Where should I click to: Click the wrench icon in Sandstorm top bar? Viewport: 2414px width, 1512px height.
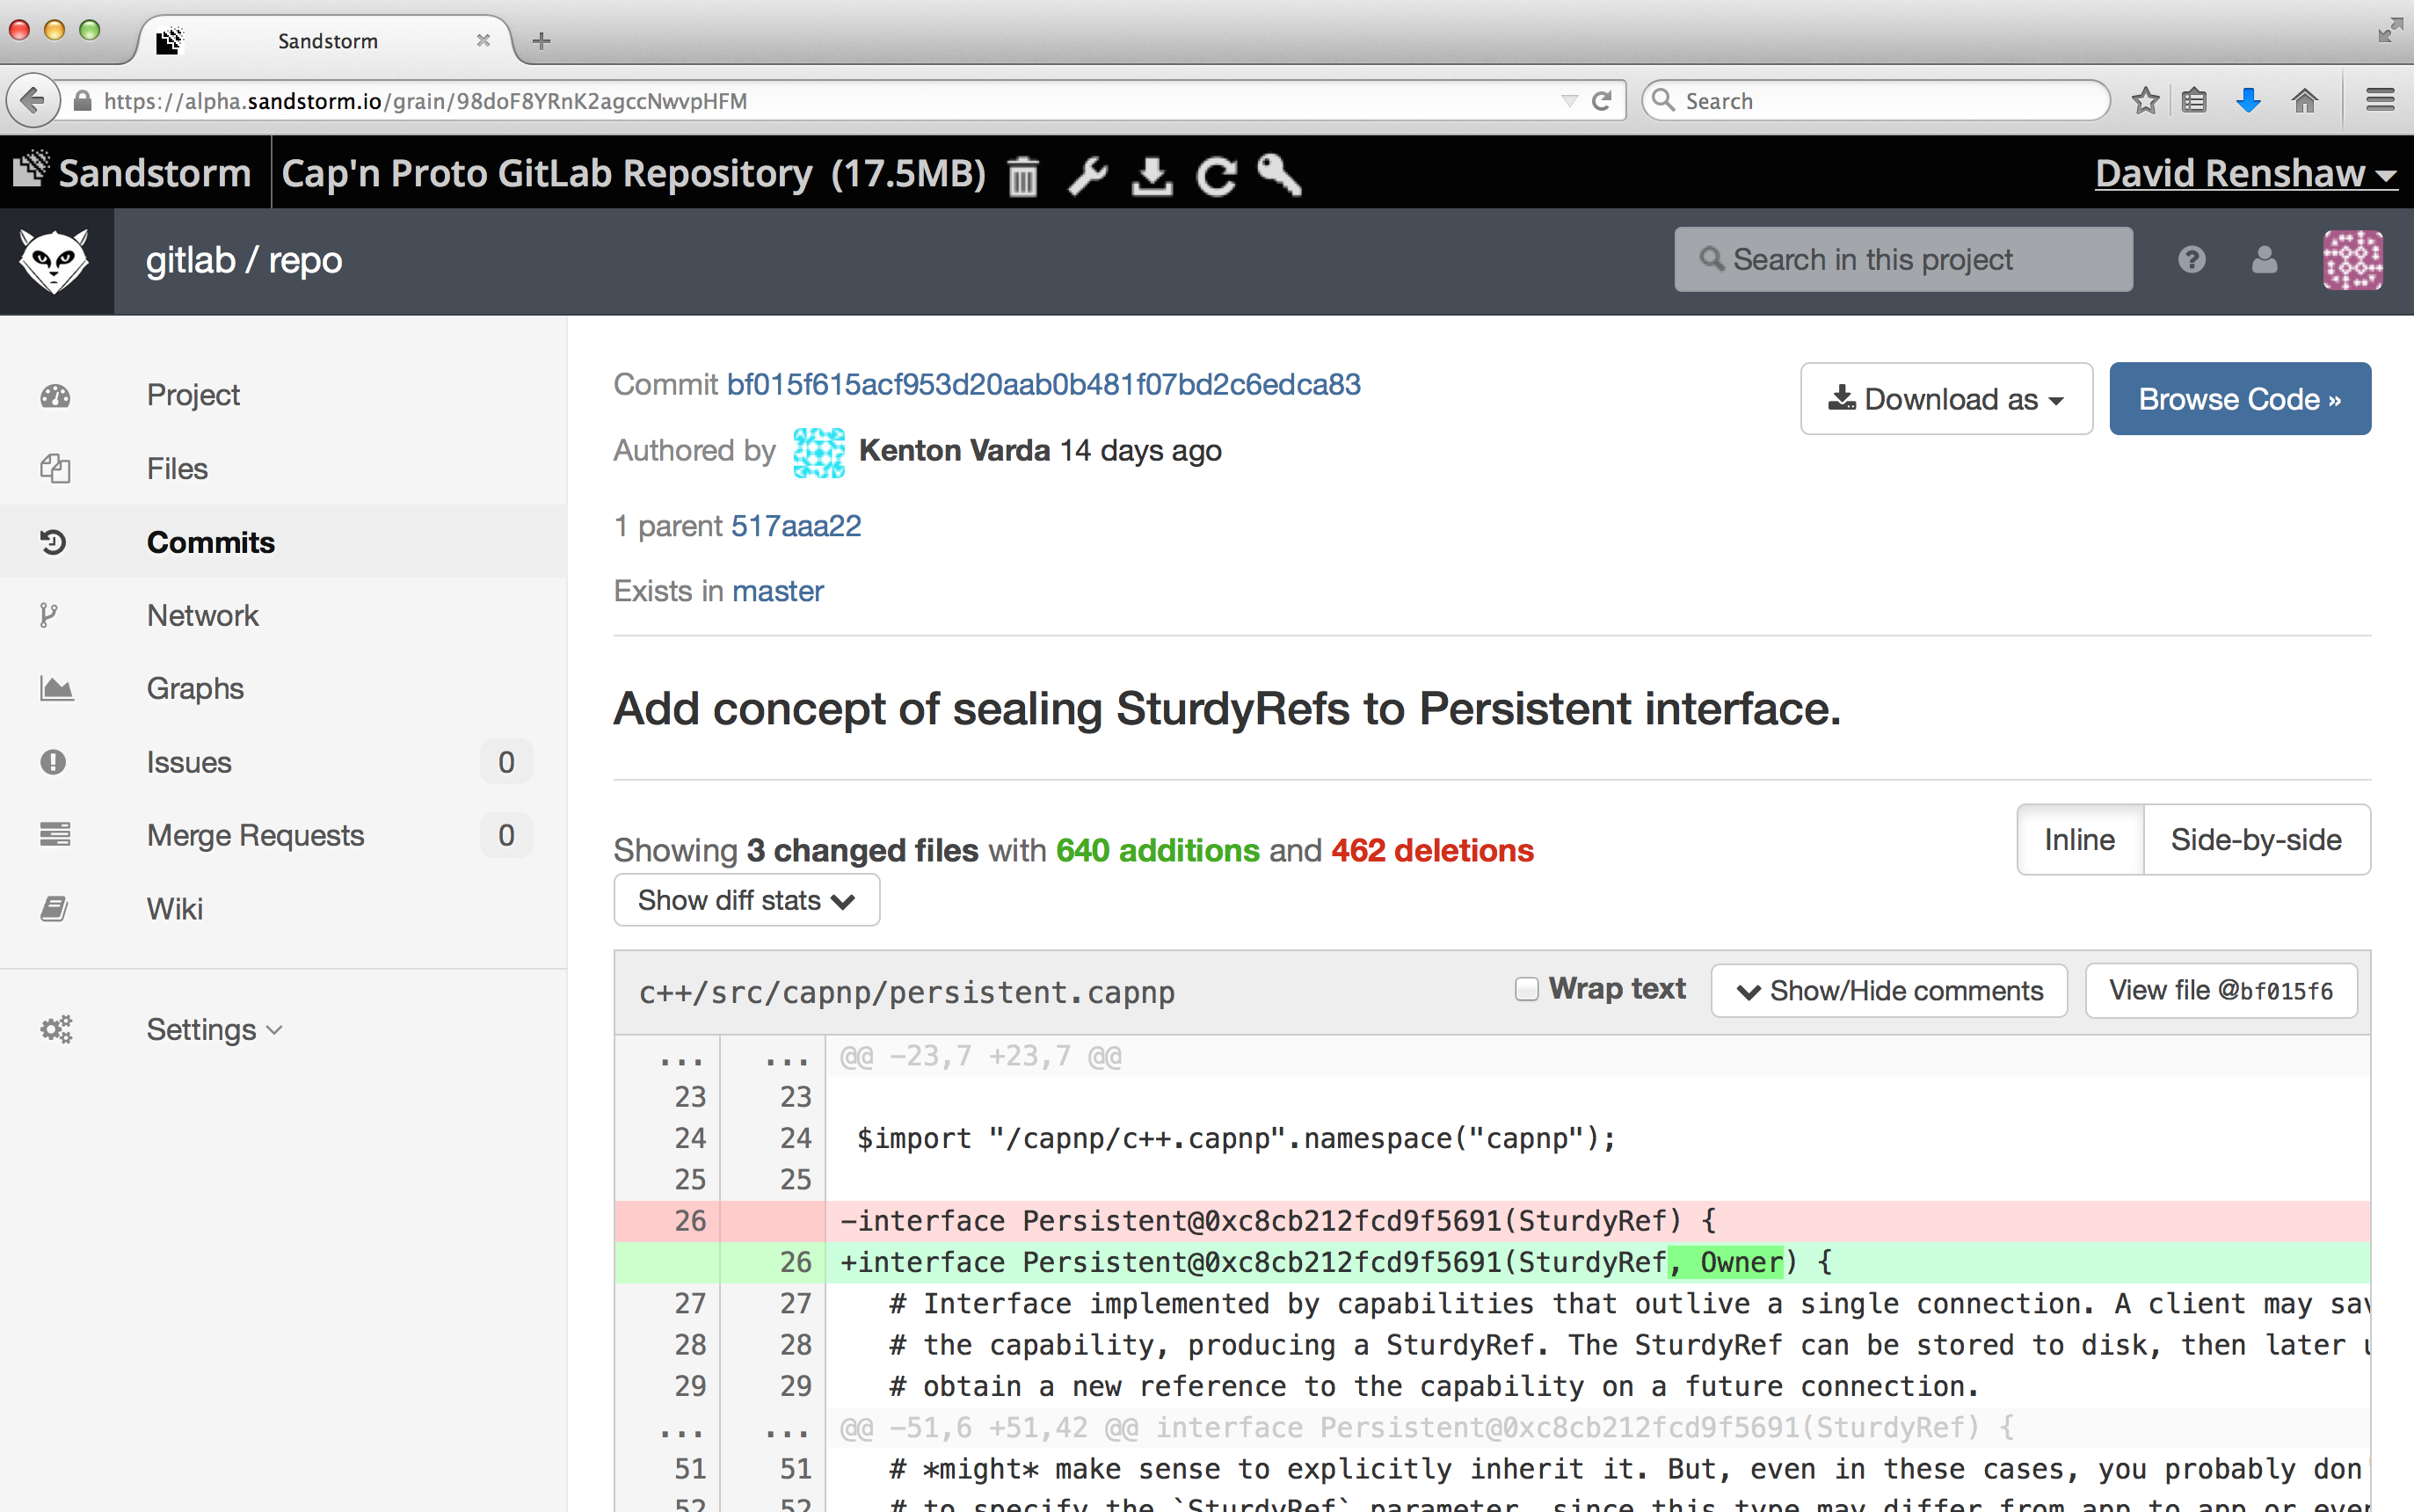coord(1087,176)
